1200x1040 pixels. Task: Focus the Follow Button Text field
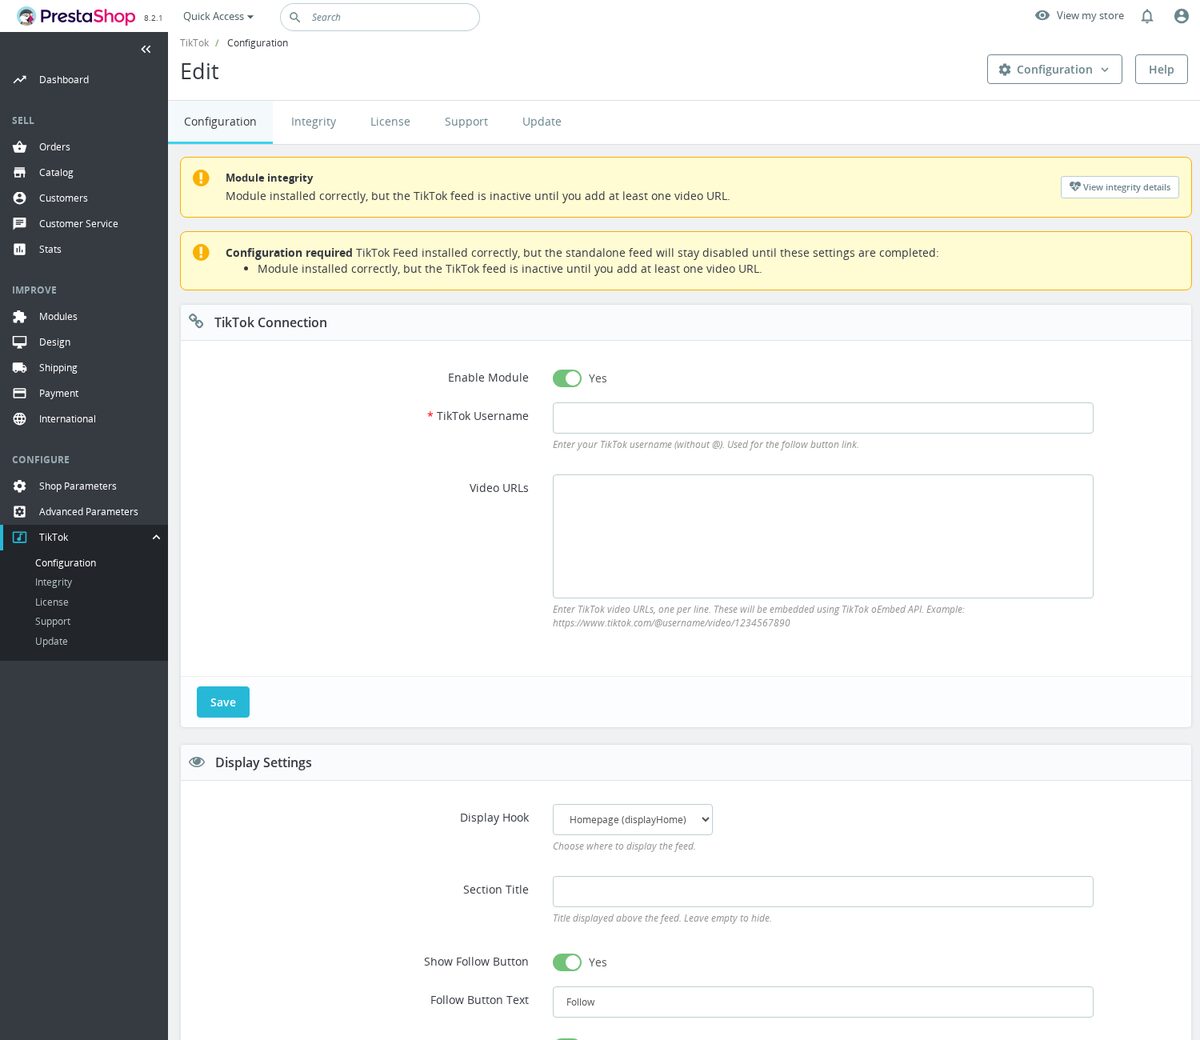pos(823,1002)
